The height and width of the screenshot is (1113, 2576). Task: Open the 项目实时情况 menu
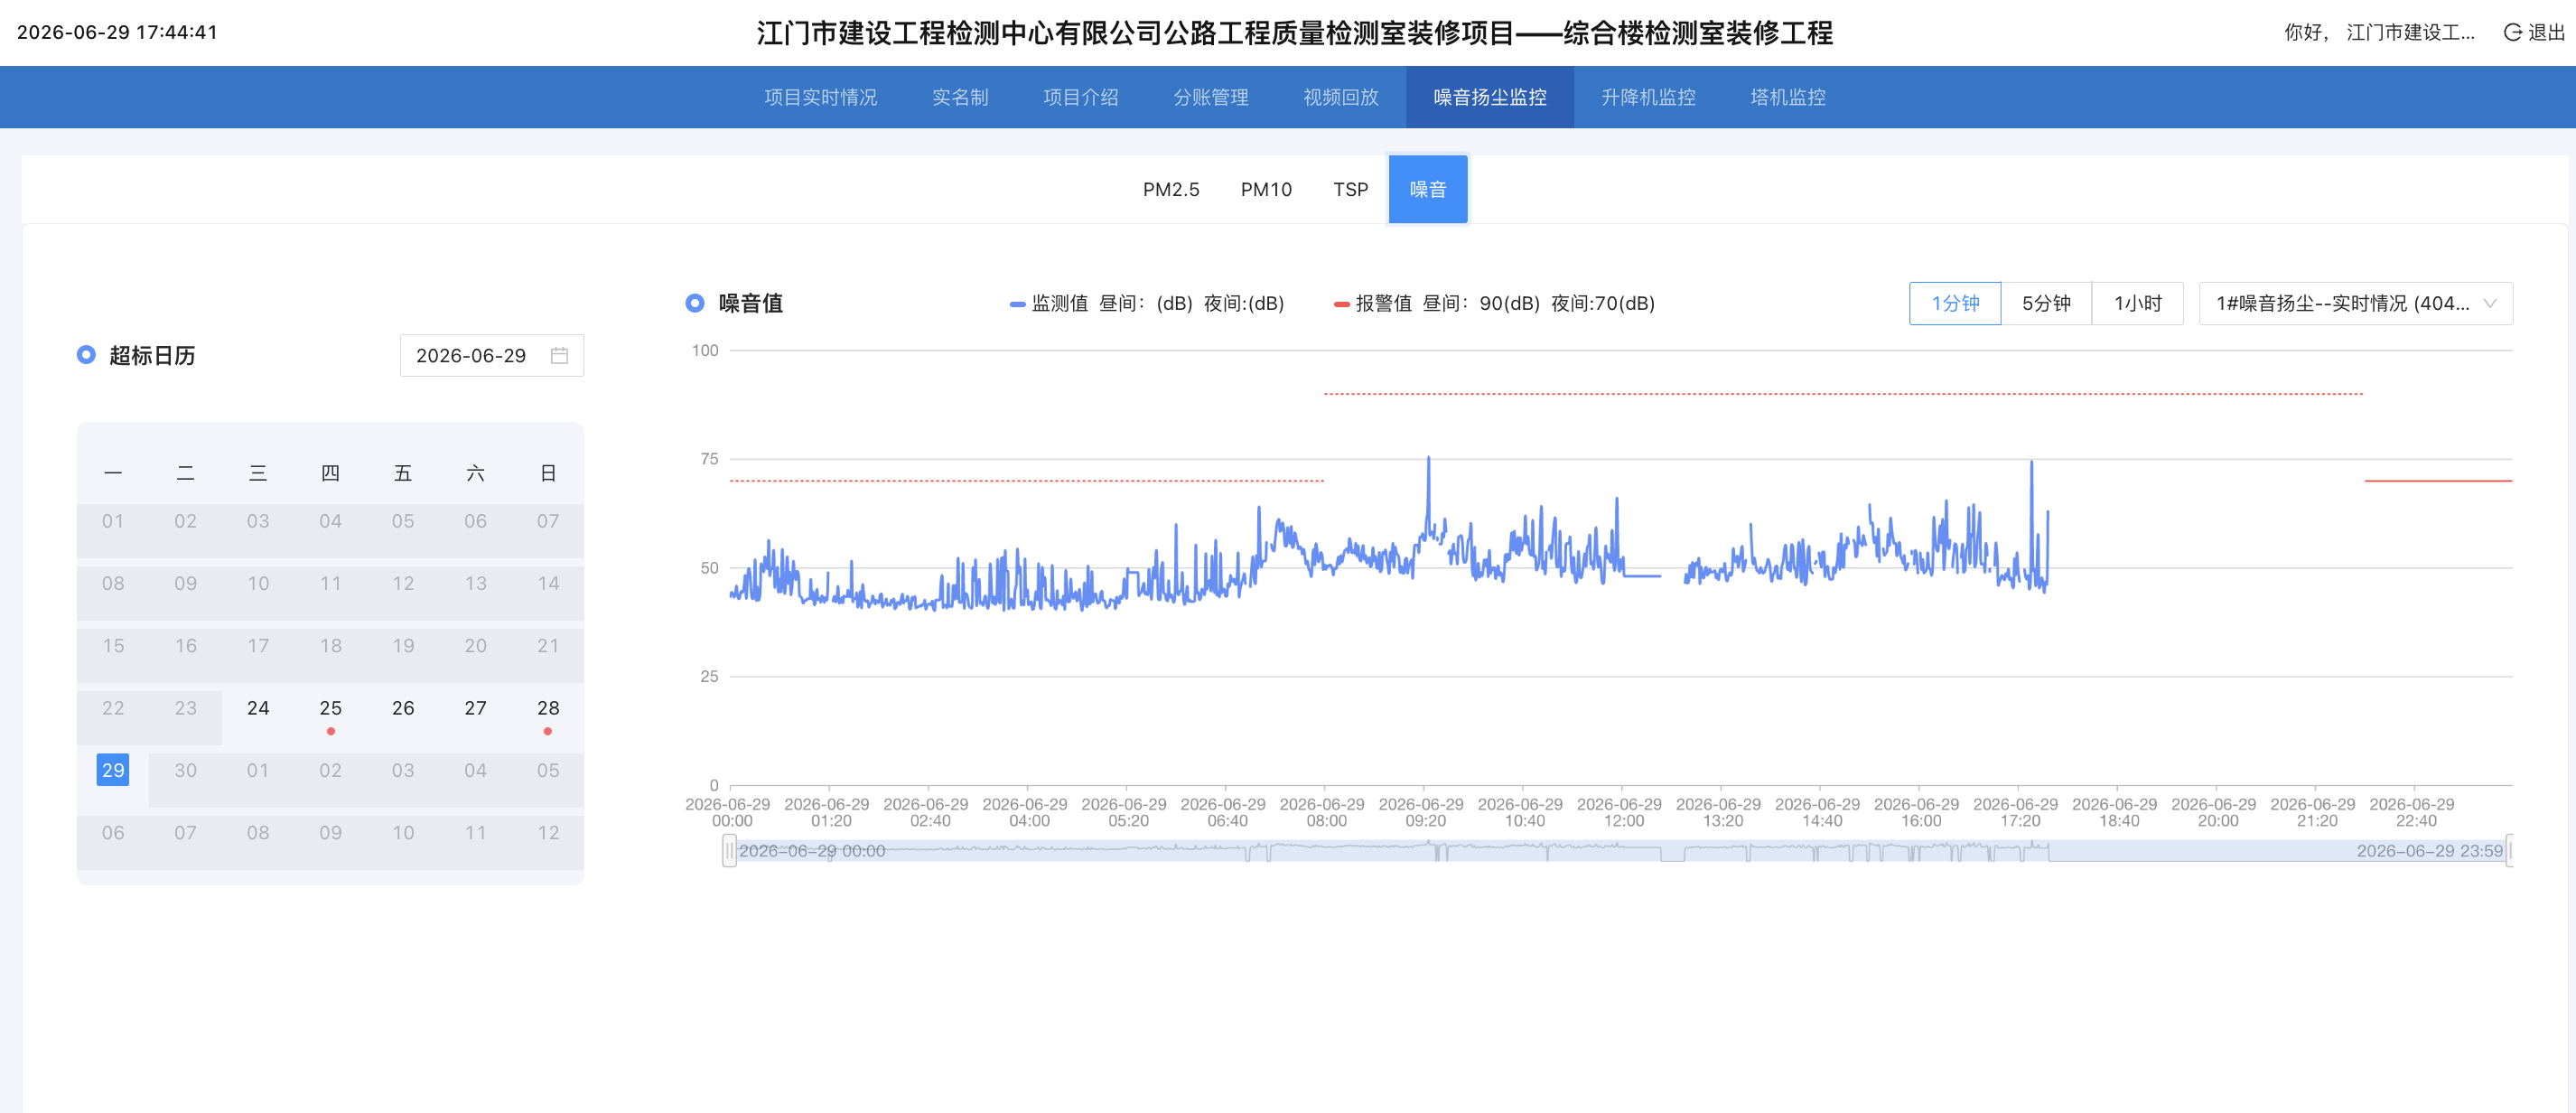820,97
